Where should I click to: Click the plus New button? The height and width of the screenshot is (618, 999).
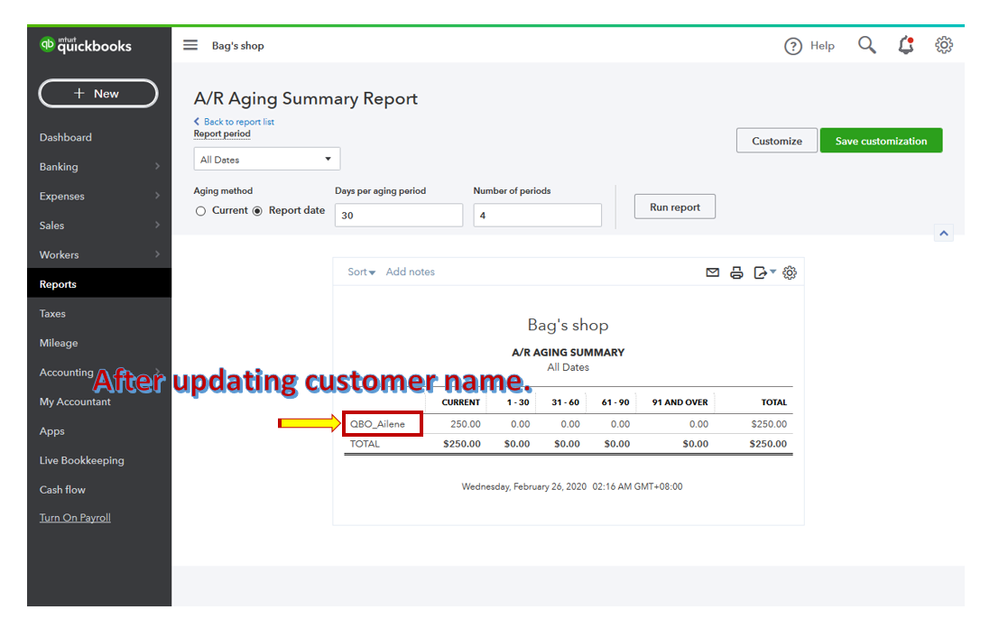(x=98, y=94)
